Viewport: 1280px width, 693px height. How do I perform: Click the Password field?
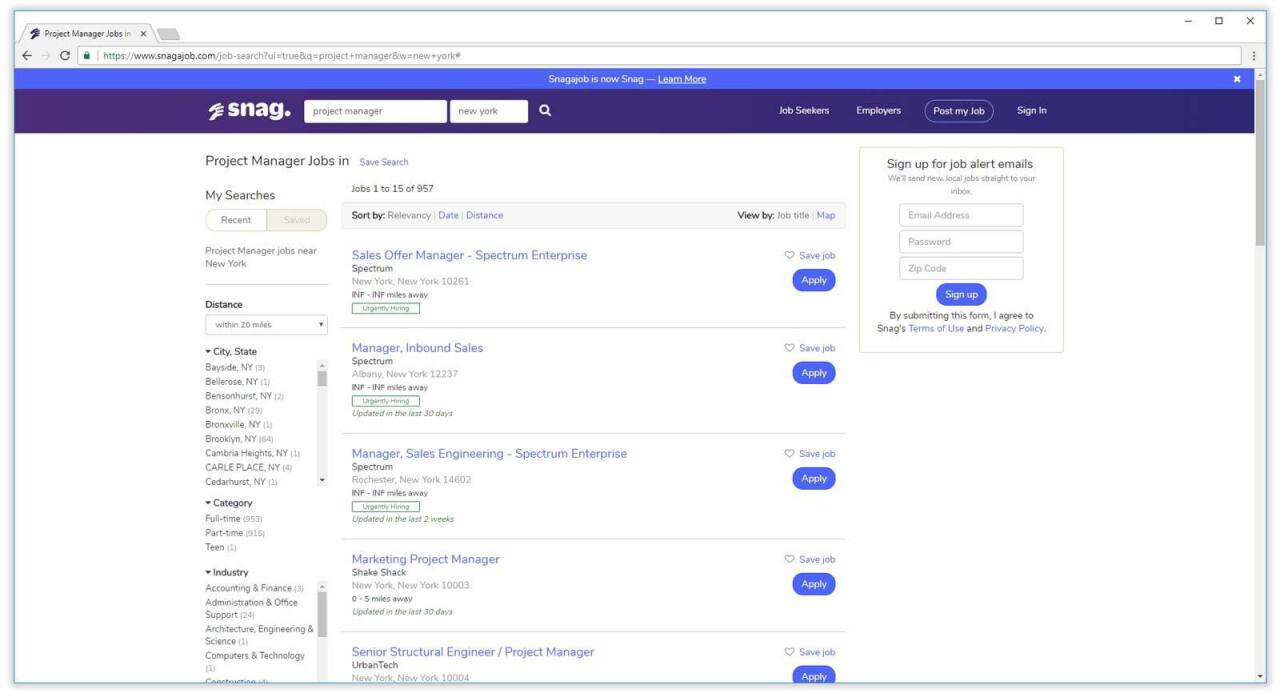tap(961, 242)
